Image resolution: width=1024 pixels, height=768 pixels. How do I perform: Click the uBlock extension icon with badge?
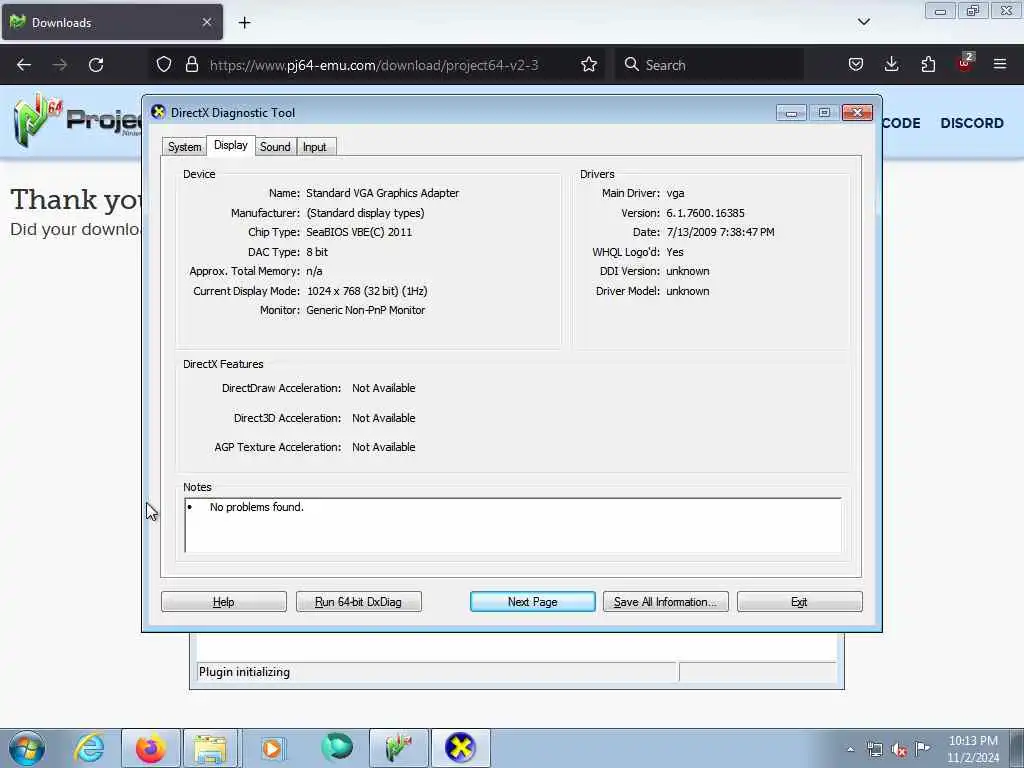pyautogui.click(x=965, y=63)
